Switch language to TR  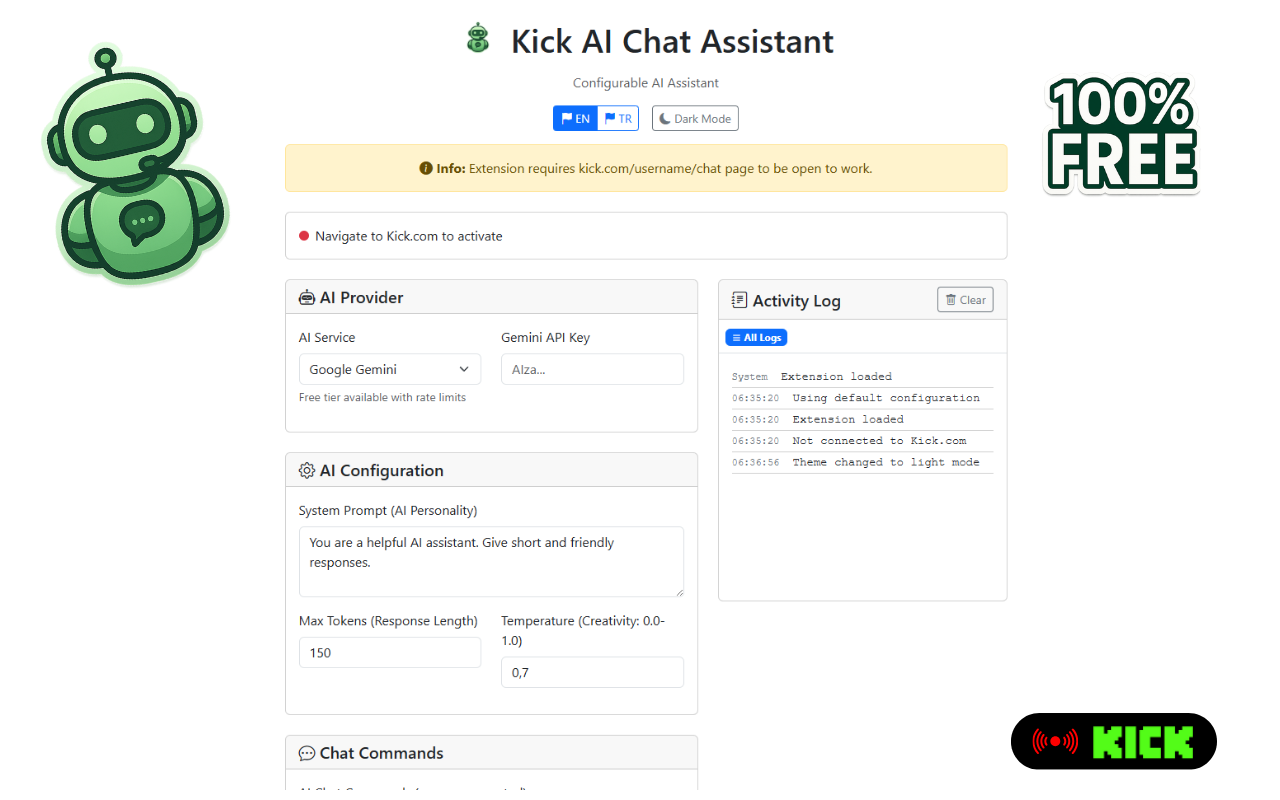[618, 118]
